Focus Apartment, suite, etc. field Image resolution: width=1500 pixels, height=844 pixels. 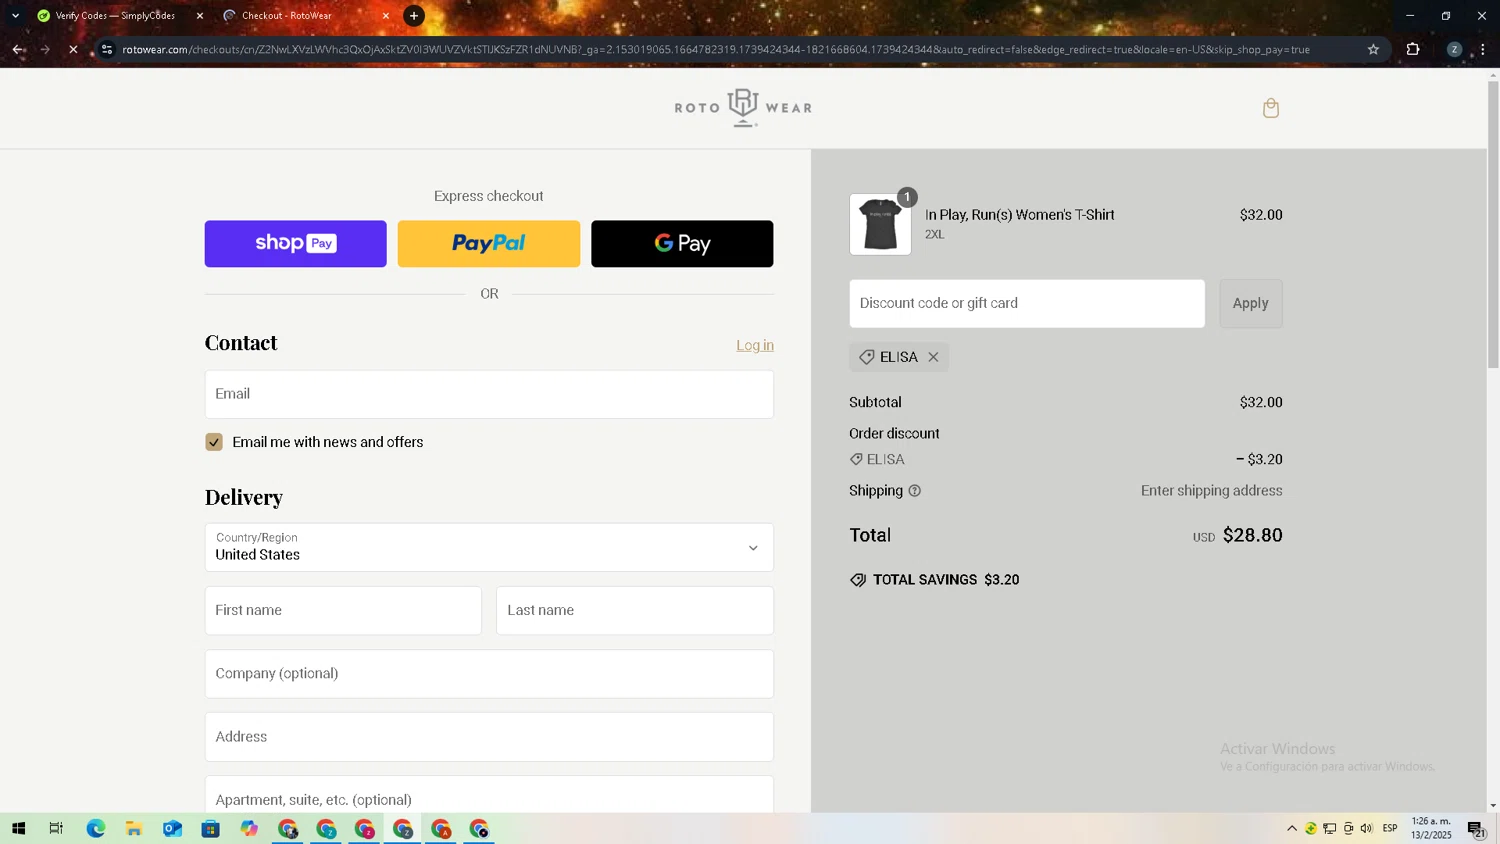click(x=489, y=797)
